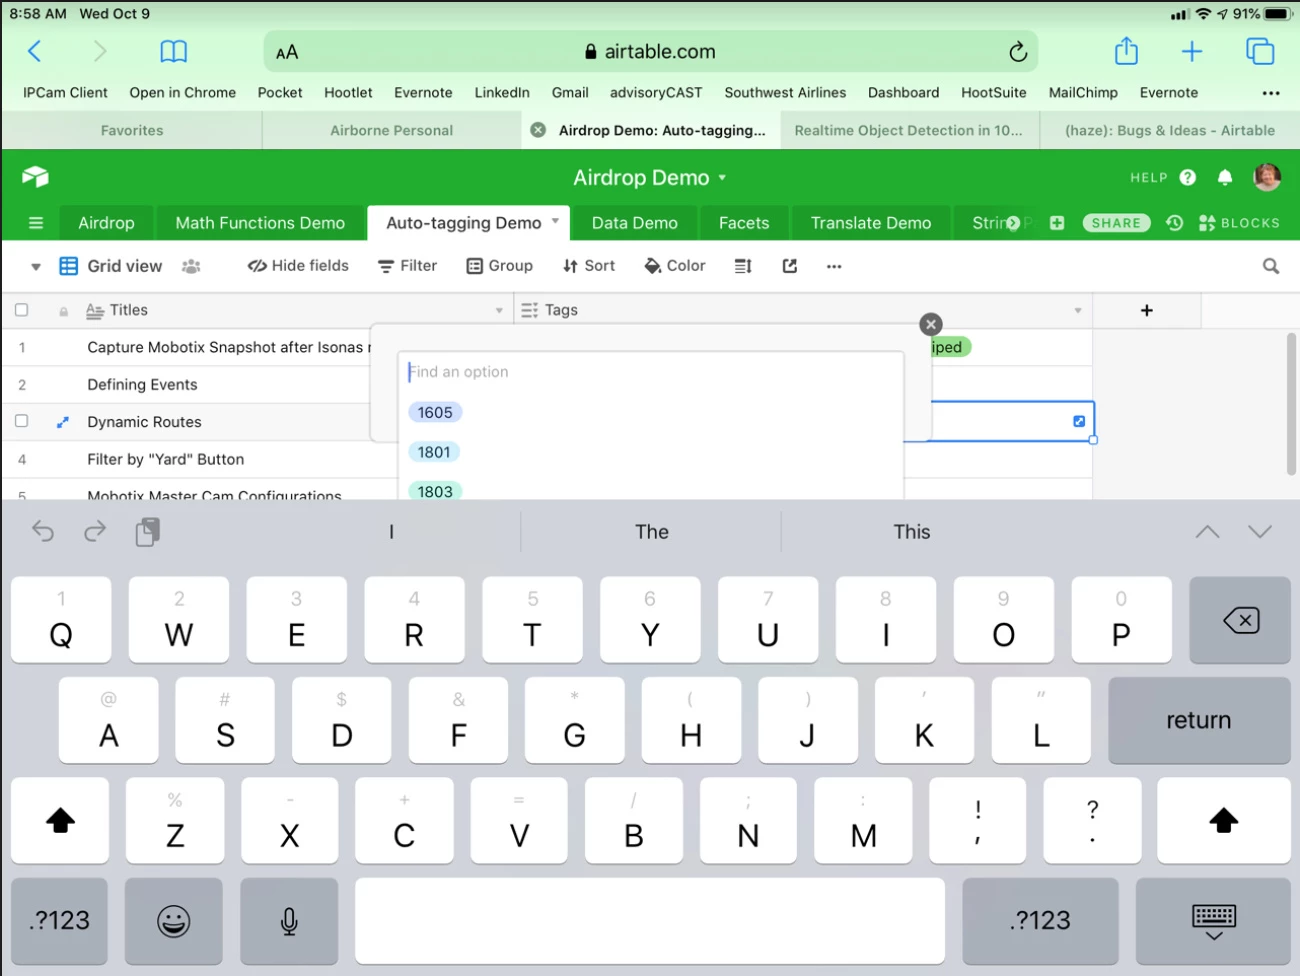Tap the dictation microphone key
Viewport: 1300px width, 976px height.
coord(289,921)
